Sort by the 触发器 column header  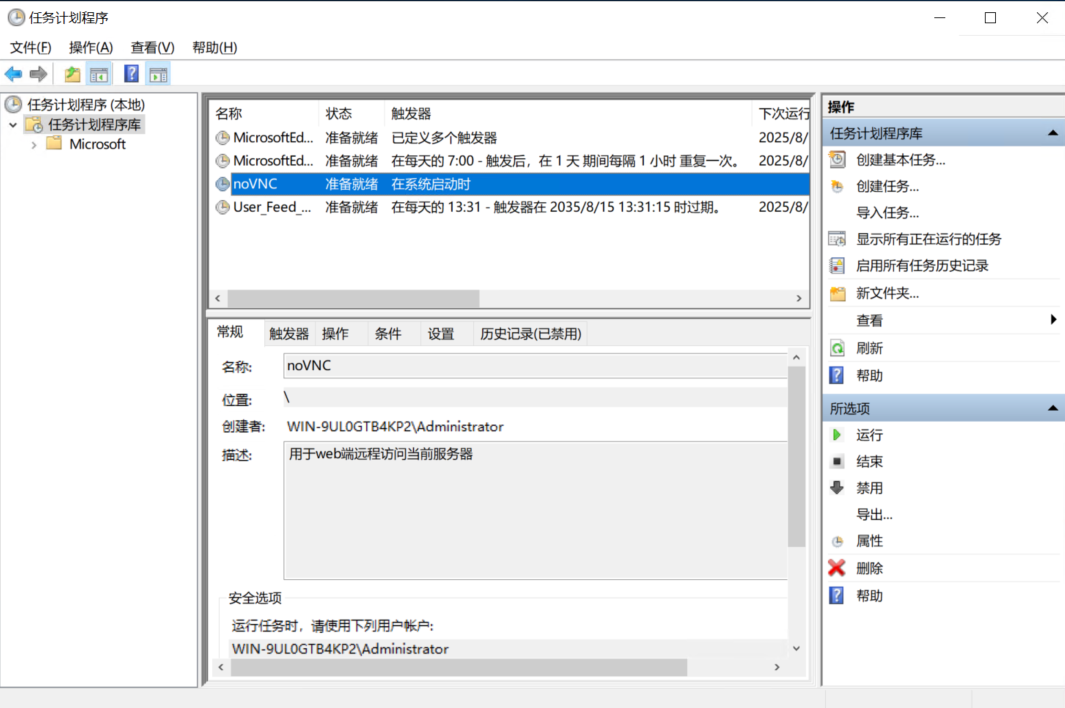(568, 113)
